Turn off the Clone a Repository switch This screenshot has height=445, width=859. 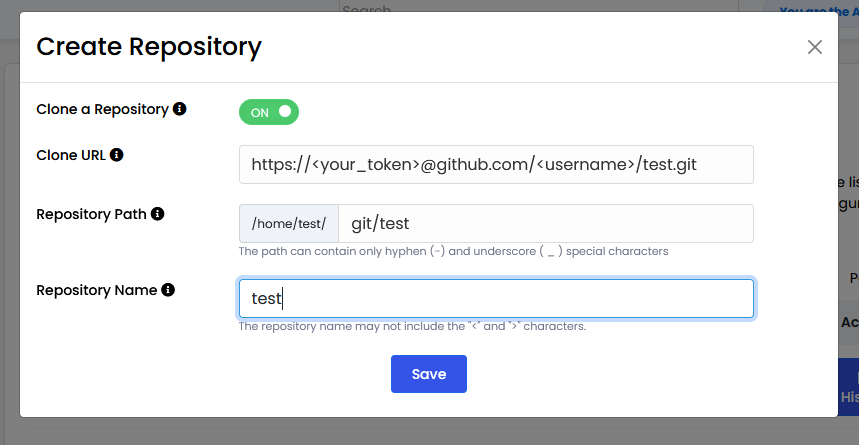click(269, 112)
